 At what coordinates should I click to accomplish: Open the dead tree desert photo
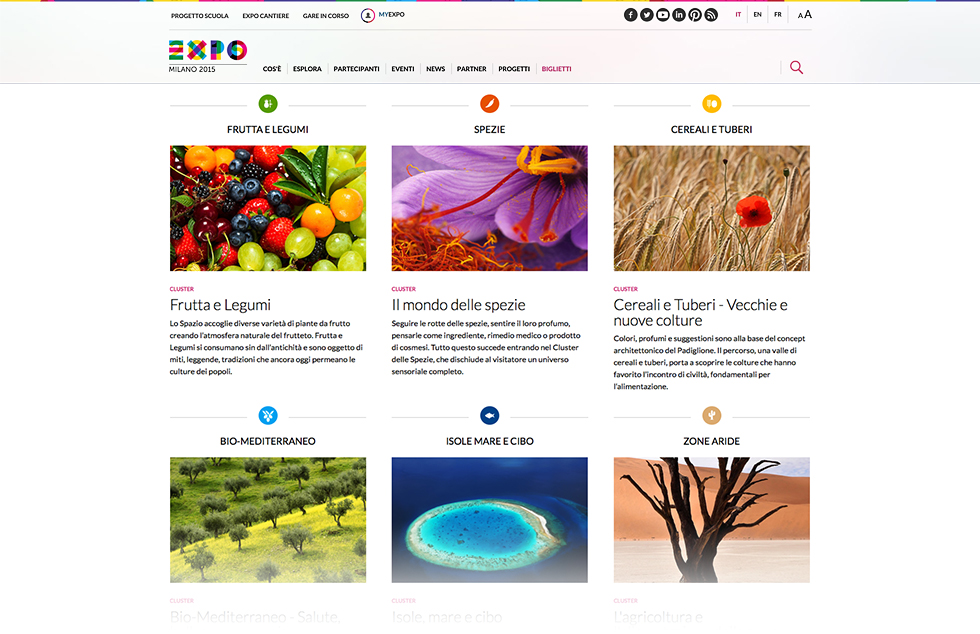[711, 520]
